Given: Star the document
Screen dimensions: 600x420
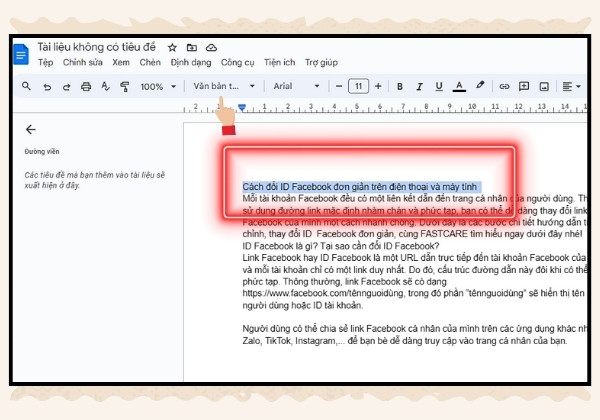Looking at the screenshot, I should click(172, 47).
